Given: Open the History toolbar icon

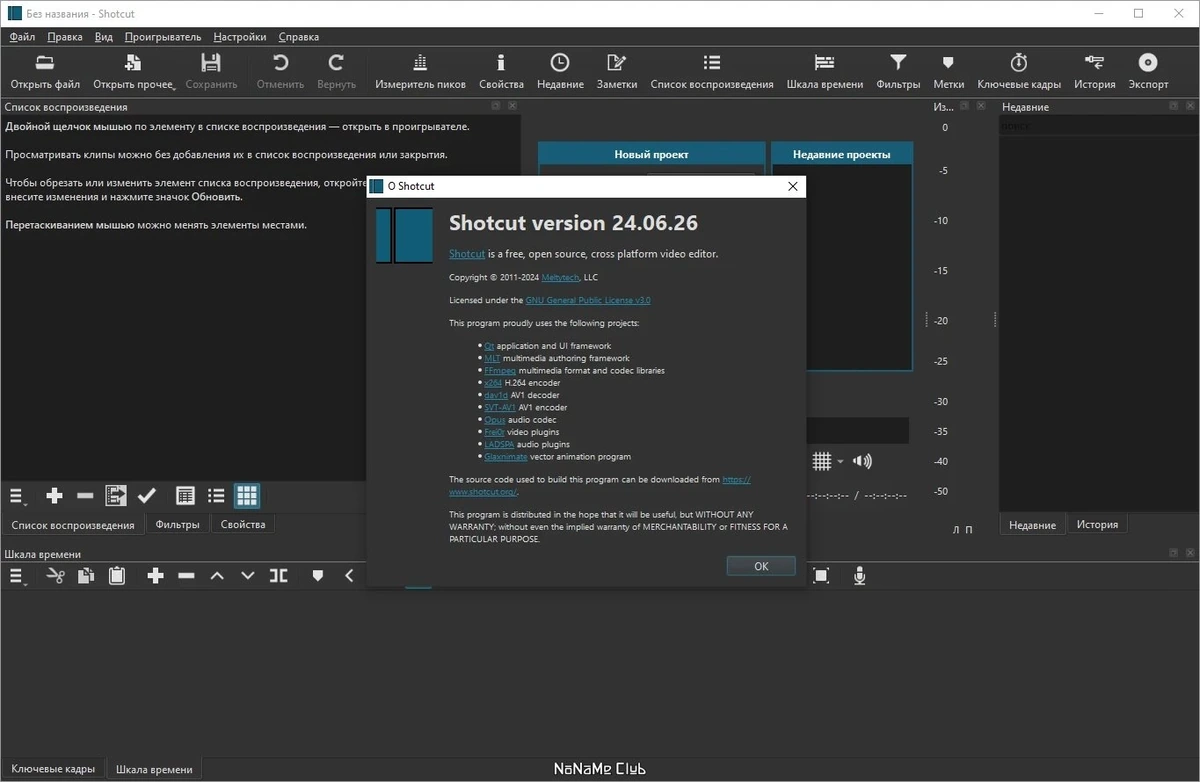Looking at the screenshot, I should (1095, 63).
